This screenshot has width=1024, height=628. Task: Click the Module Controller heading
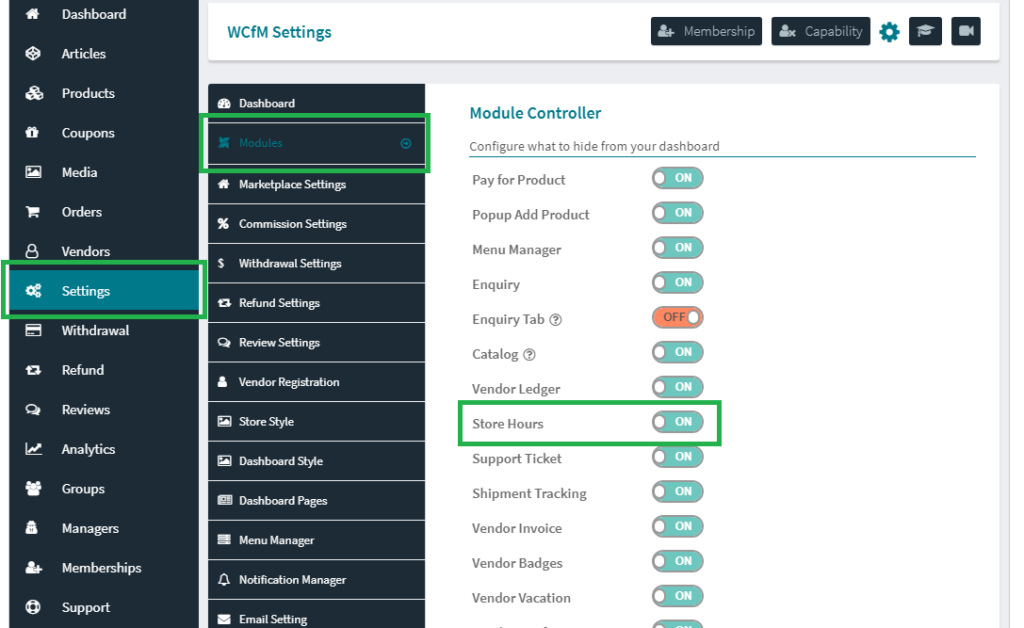535,113
